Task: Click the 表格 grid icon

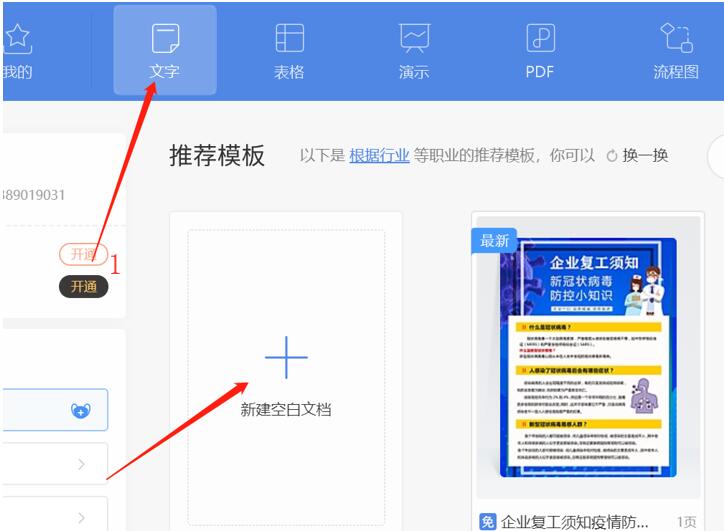Action: point(290,38)
